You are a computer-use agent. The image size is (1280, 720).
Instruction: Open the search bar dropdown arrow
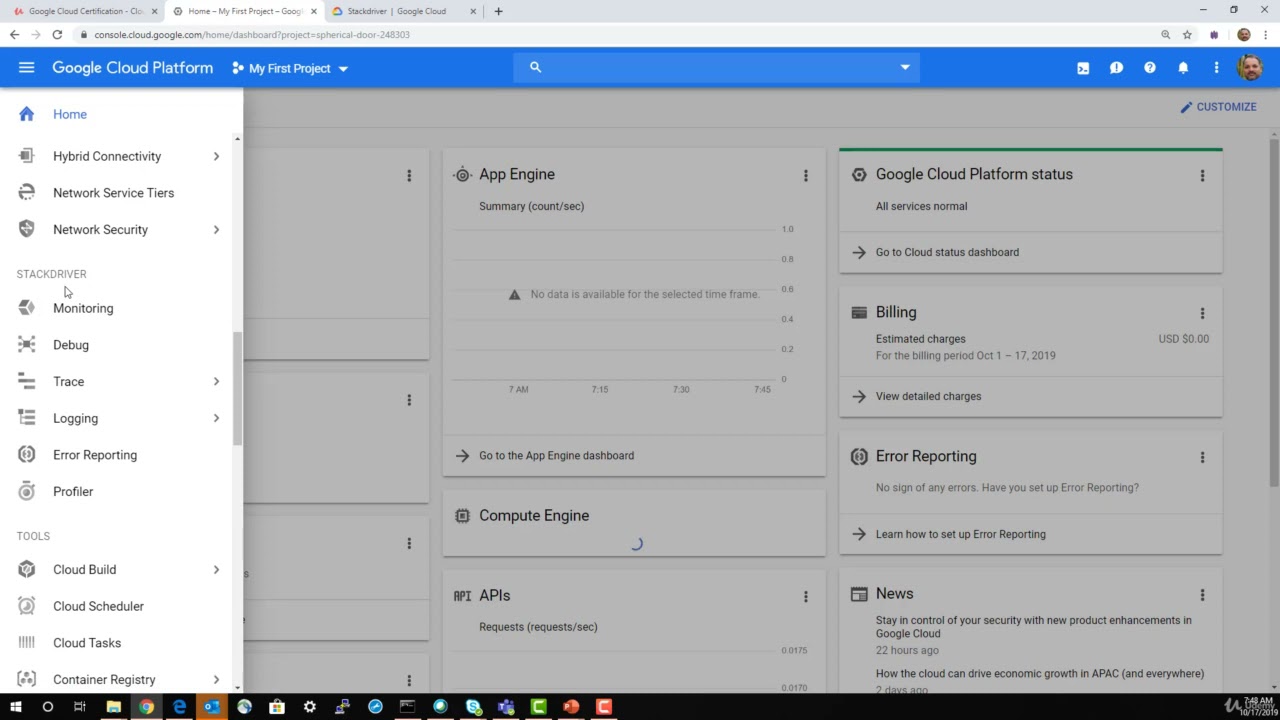(x=905, y=67)
